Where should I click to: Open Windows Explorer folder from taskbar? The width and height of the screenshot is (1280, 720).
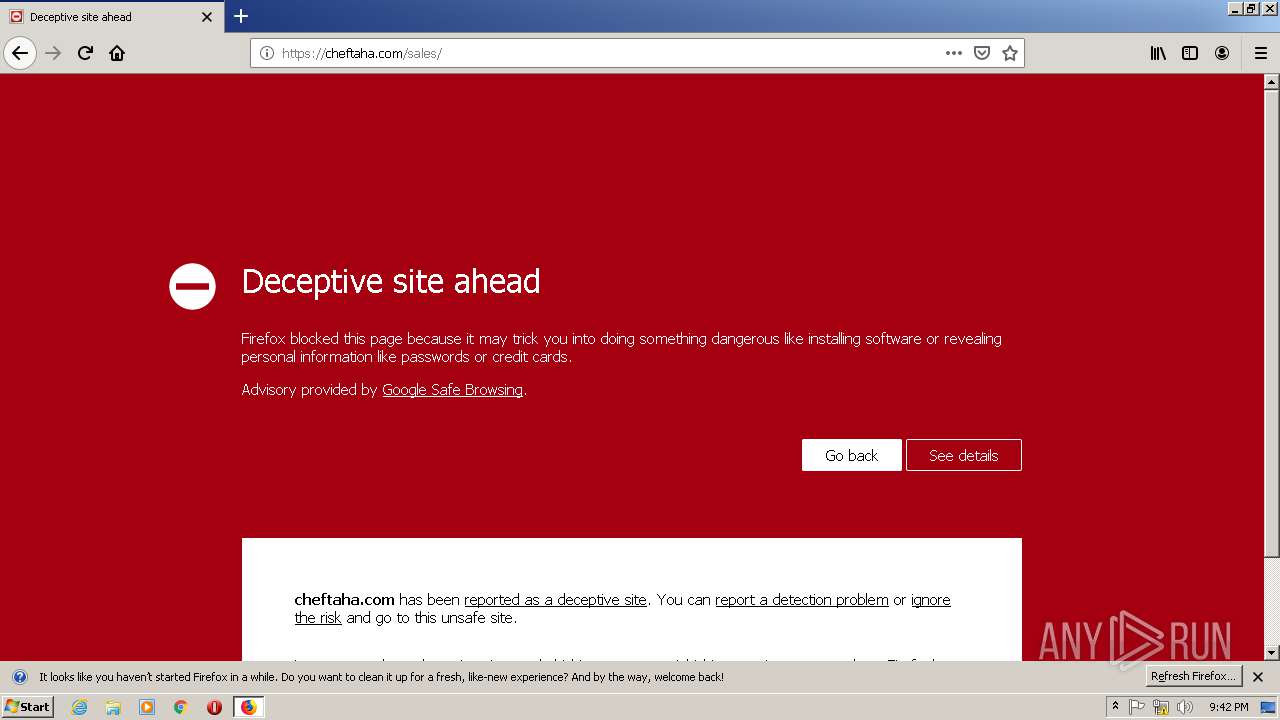click(113, 707)
